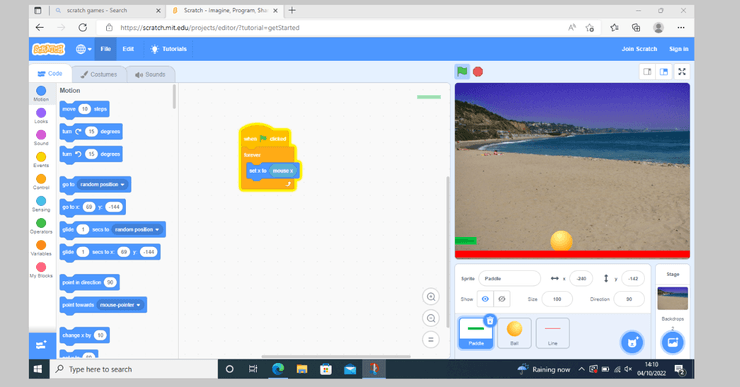Click the browser refresh button
Image resolution: width=740 pixels, height=387 pixels.
(83, 27)
